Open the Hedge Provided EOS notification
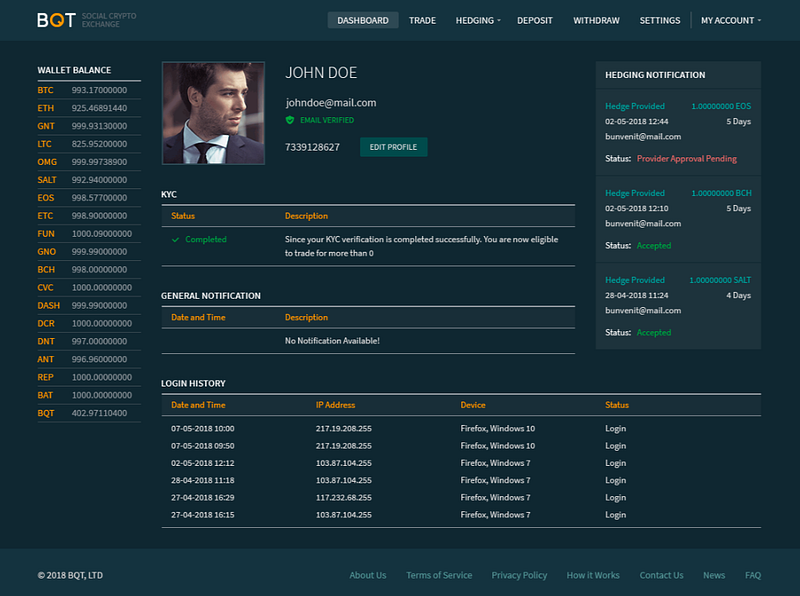 pos(678,132)
